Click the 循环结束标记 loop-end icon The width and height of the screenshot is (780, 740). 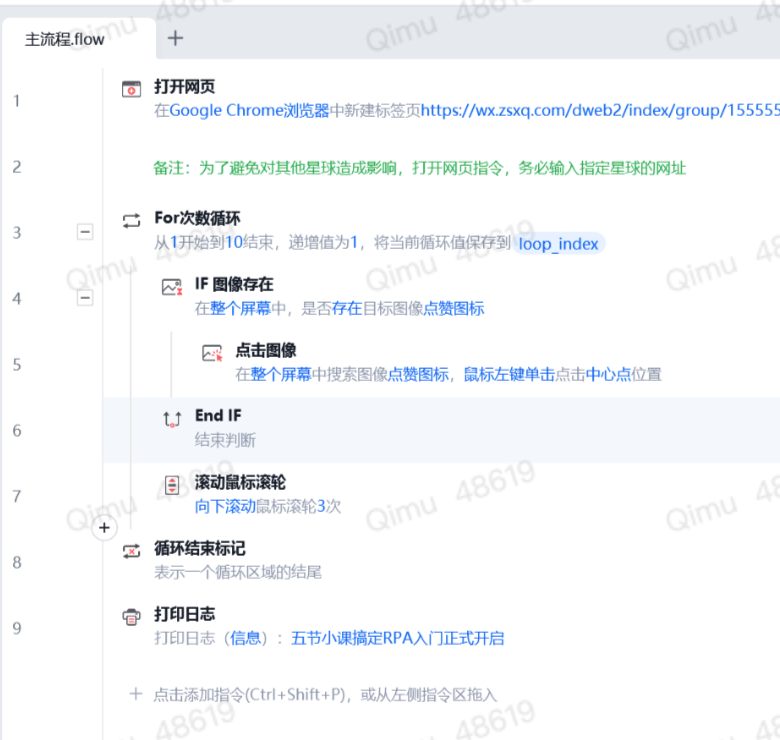tap(131, 551)
